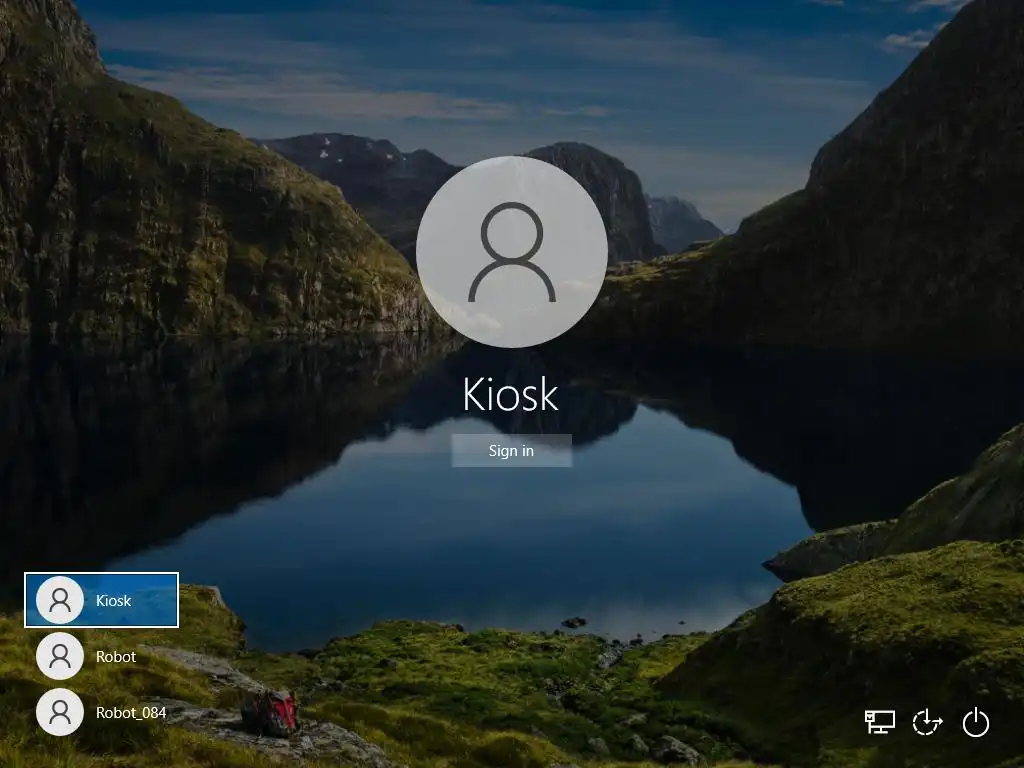Switch to the Robot user account
Viewport: 1024px width, 768px height.
tap(101, 656)
